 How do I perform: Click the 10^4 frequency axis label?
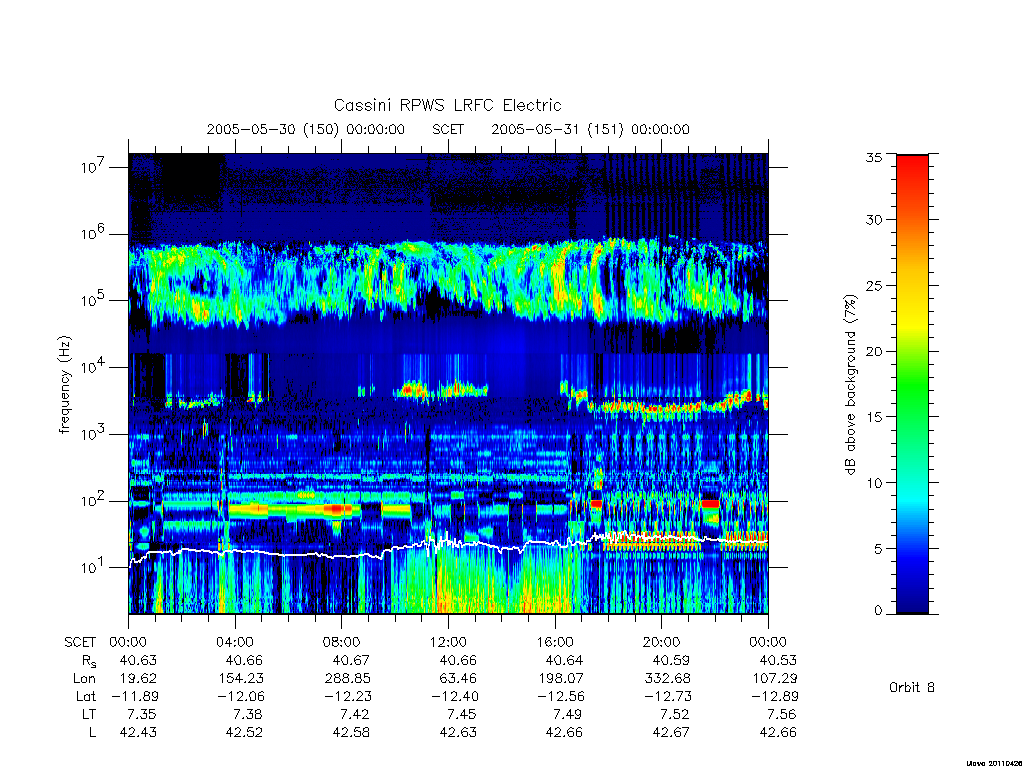click(94, 366)
